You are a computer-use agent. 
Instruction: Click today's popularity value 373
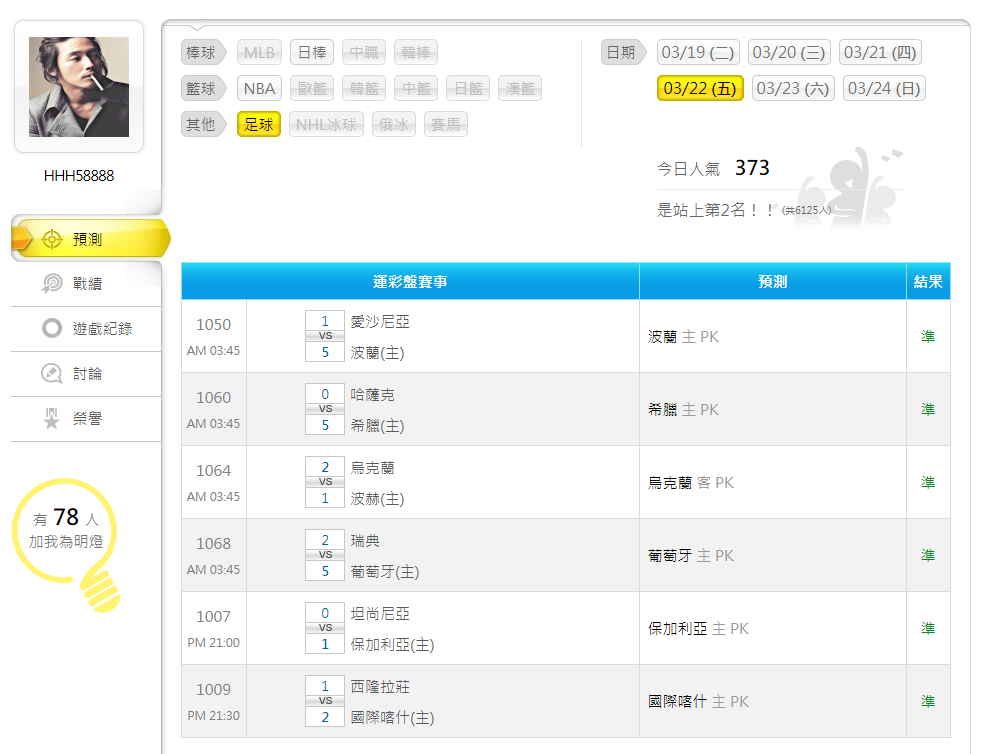[752, 168]
